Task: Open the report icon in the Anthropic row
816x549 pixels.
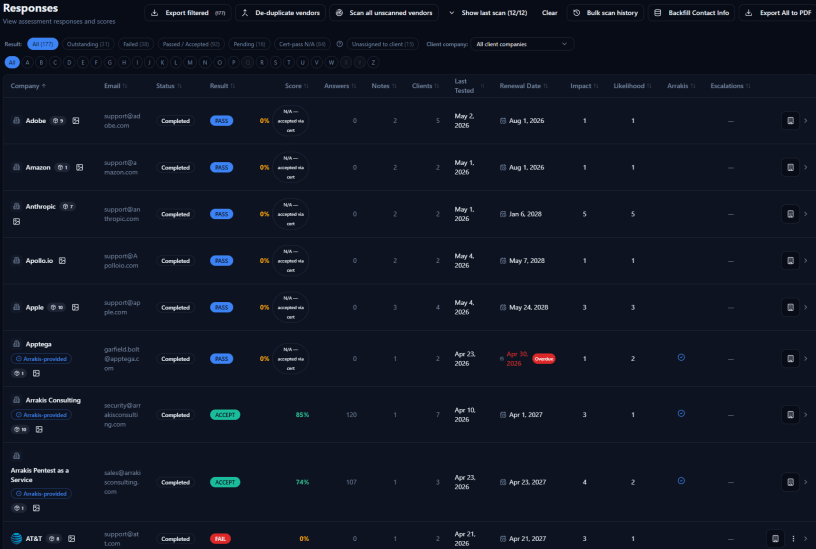Action: (x=790, y=214)
